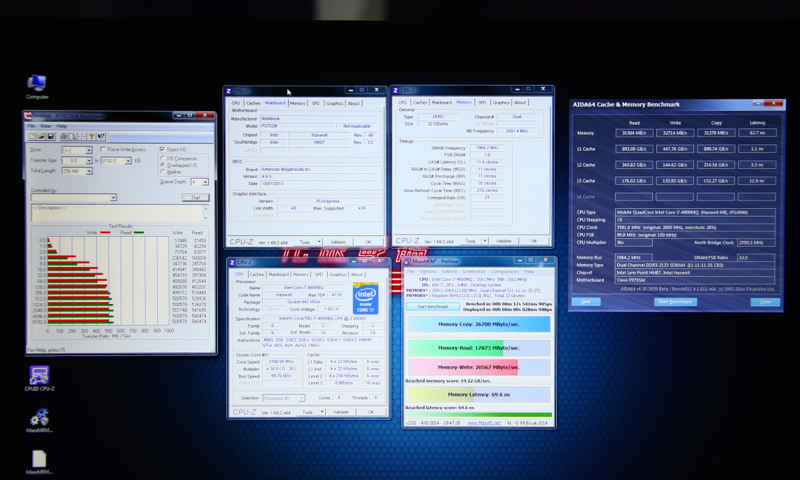Enable Force Write Access checkbox
The height and width of the screenshot is (480, 800).
click(104, 149)
